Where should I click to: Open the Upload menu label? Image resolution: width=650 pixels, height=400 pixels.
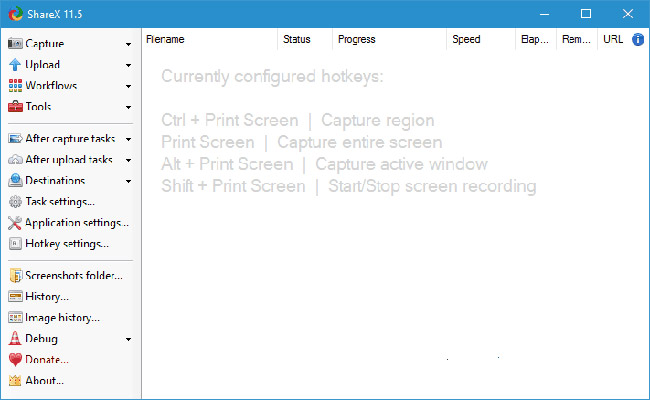tap(43, 65)
